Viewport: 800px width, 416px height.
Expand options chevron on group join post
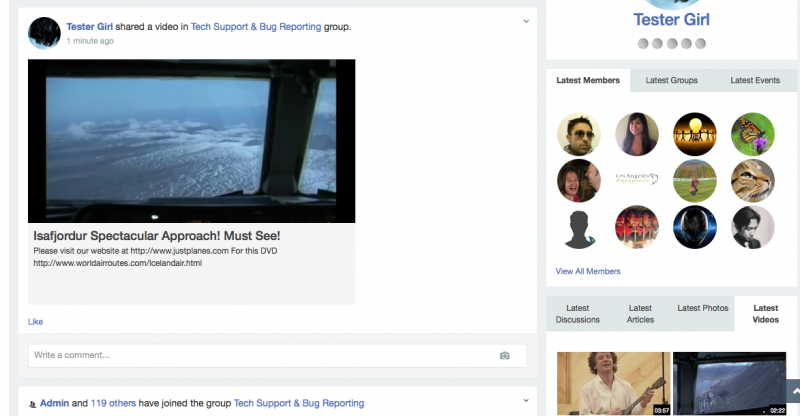pyautogui.click(x=526, y=401)
